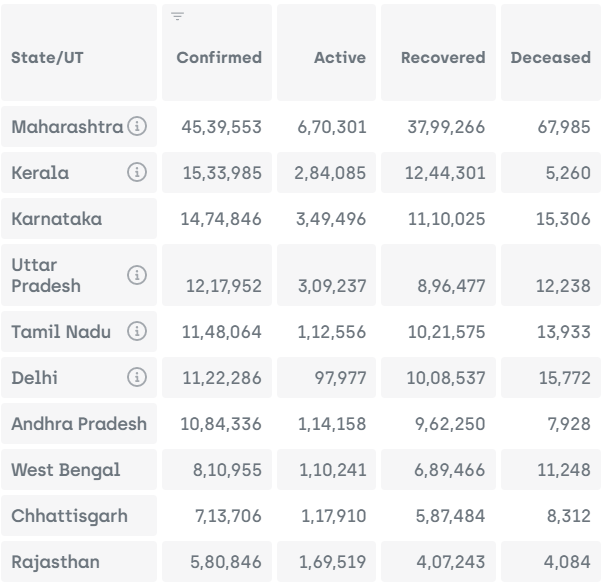Viewport: 604px width, 584px height.
Task: Click Kerala's confirmed count 15,33,985
Action: [x=221, y=174]
